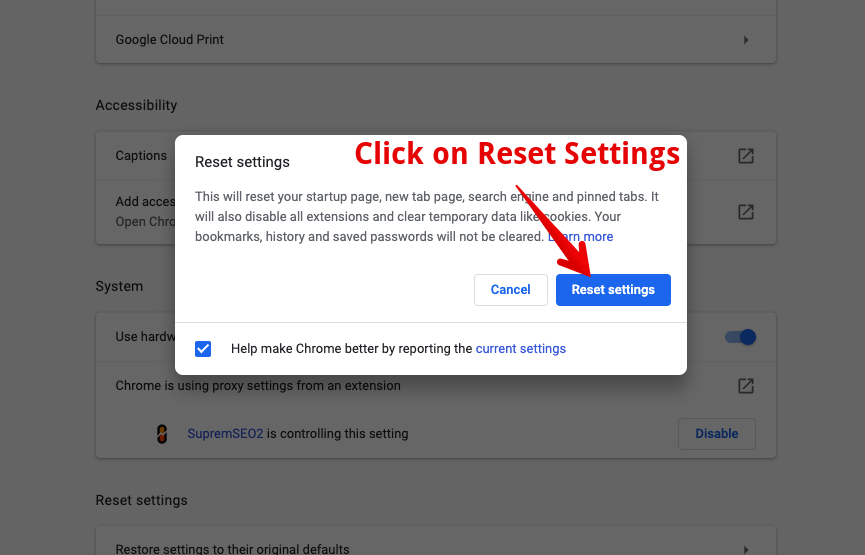Open Captions external link icon
This screenshot has width=865, height=555.
coord(746,156)
